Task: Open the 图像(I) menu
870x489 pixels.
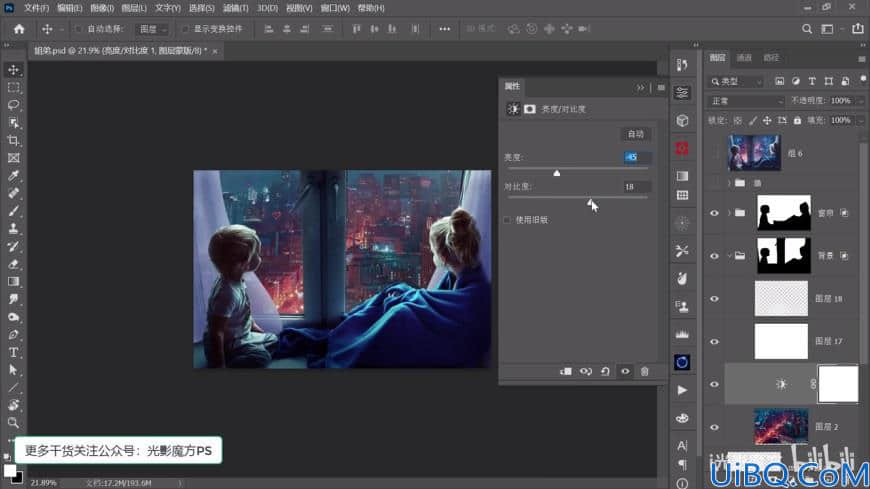Action: click(x=102, y=8)
